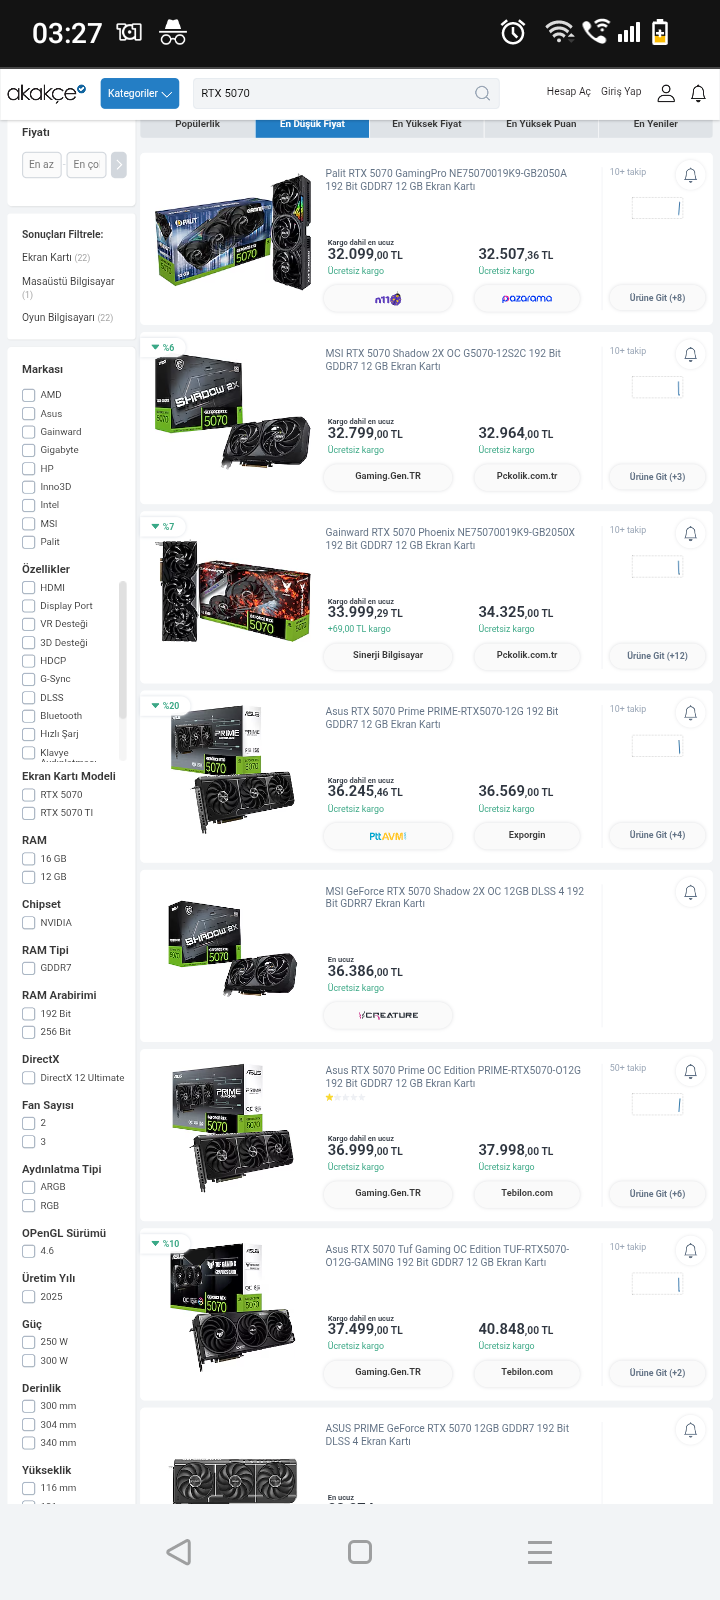Image resolution: width=720 pixels, height=1600 pixels.
Task: Click the user profile icon in header
Action: click(x=666, y=93)
